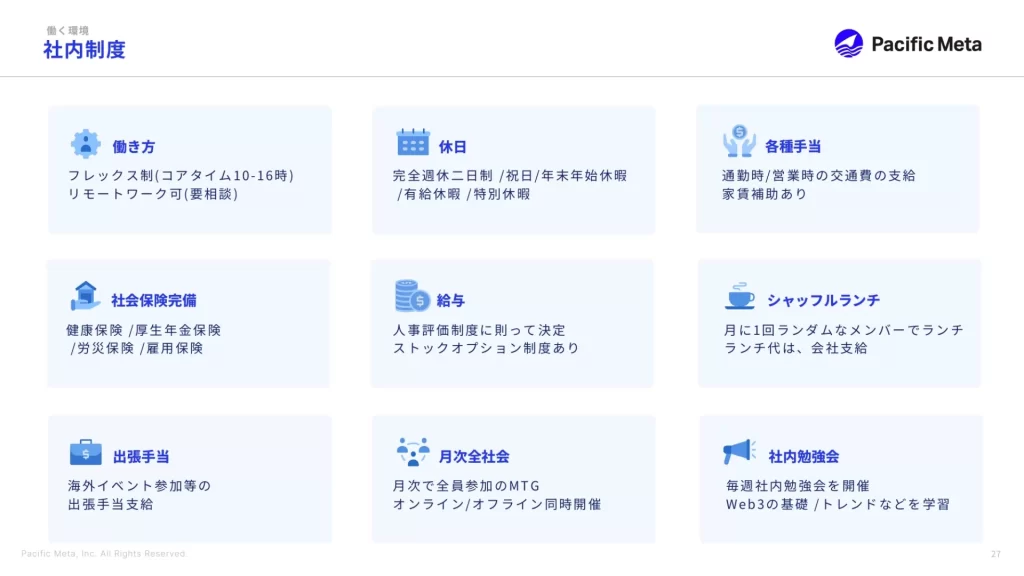Screen dimensions: 1024x576
Task: Select the briefcase icon beside 出張手当
Action: point(85,452)
